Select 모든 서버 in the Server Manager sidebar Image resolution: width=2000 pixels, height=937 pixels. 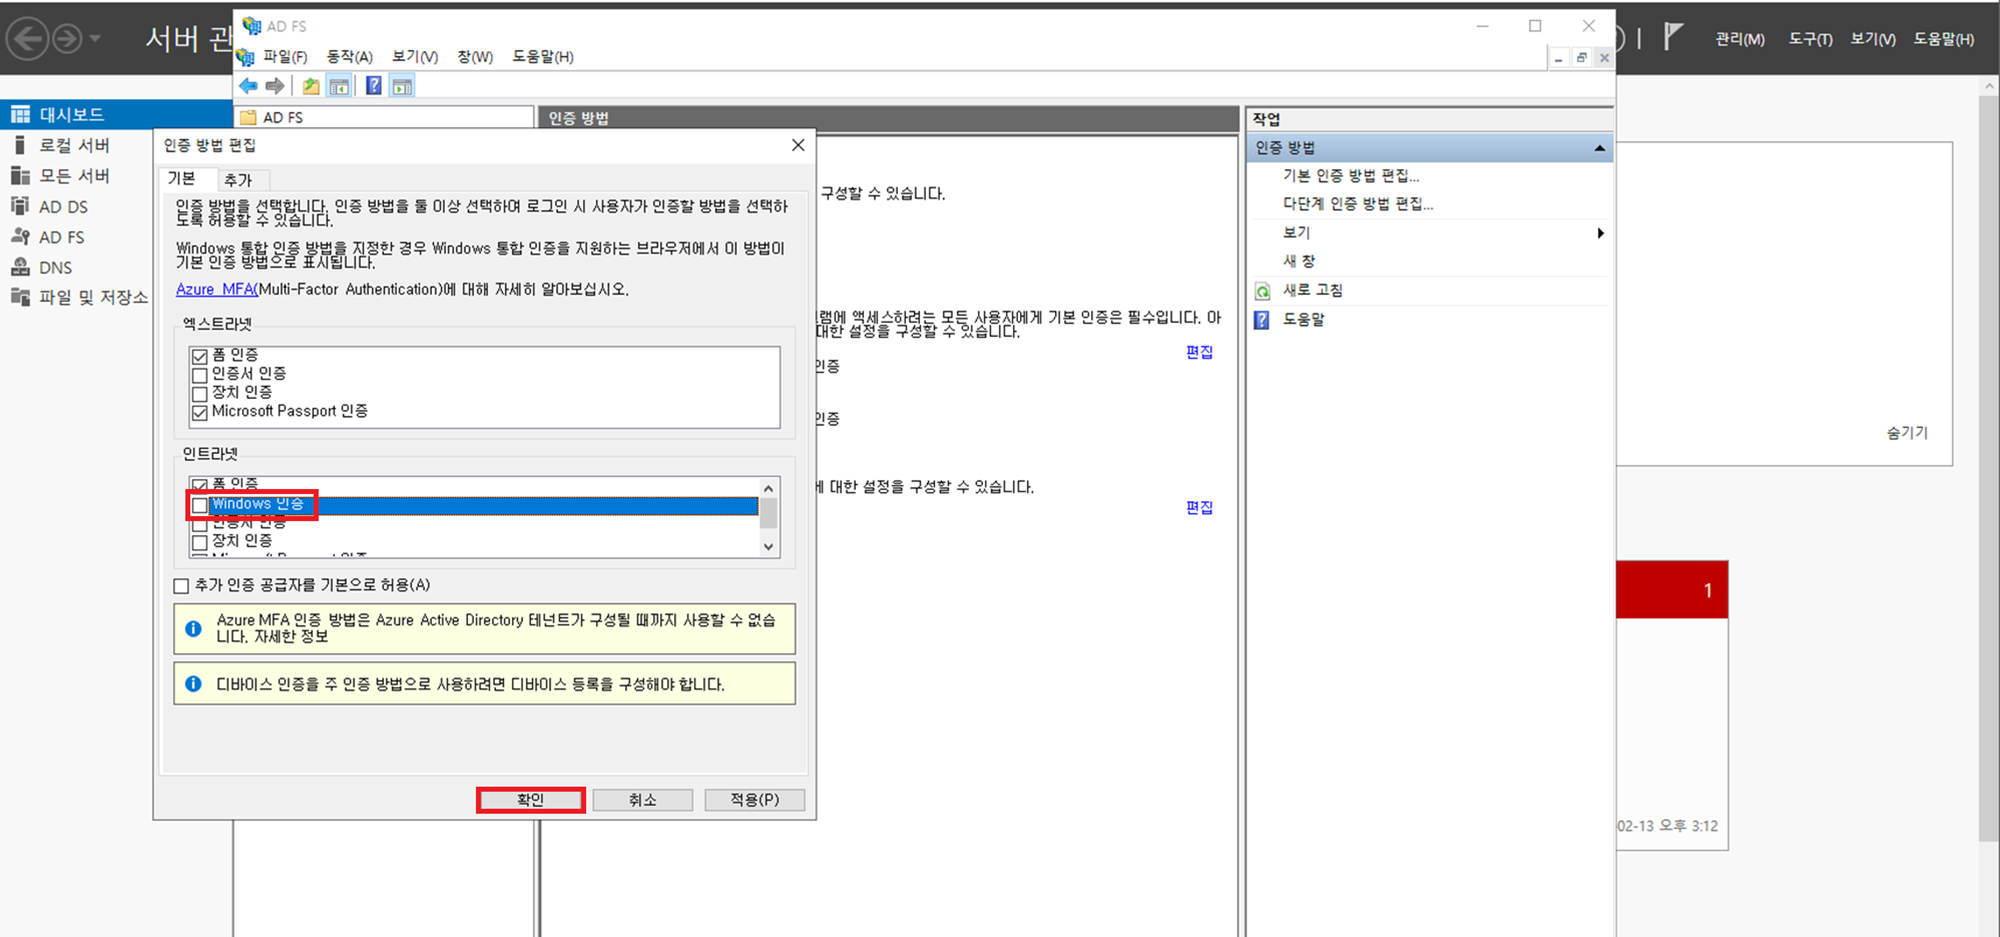pyautogui.click(x=76, y=176)
